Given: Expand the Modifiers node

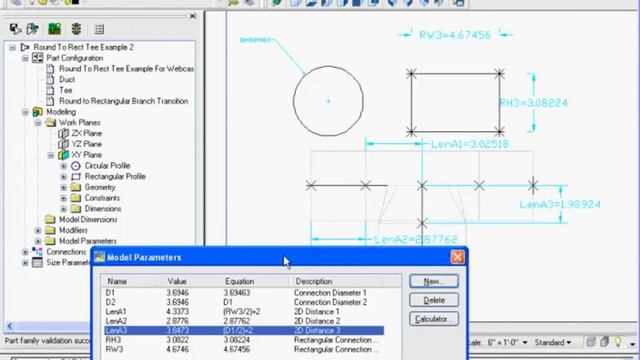Looking at the screenshot, I should 38,231.
